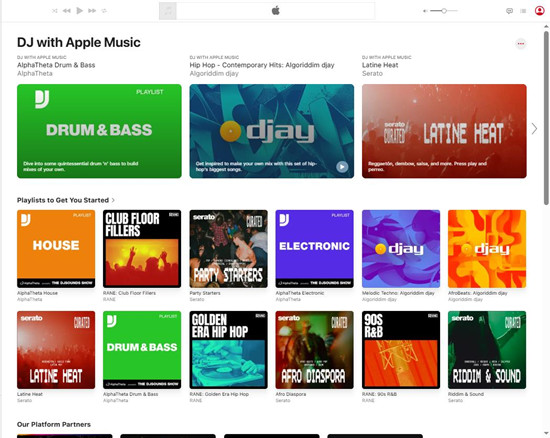Open Club Floor Fillers playlist cover

point(142,249)
